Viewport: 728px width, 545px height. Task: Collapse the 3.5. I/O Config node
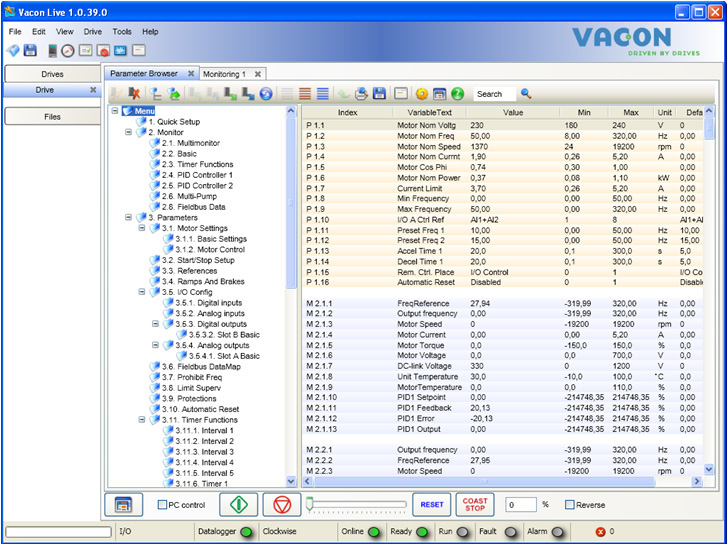click(x=142, y=292)
